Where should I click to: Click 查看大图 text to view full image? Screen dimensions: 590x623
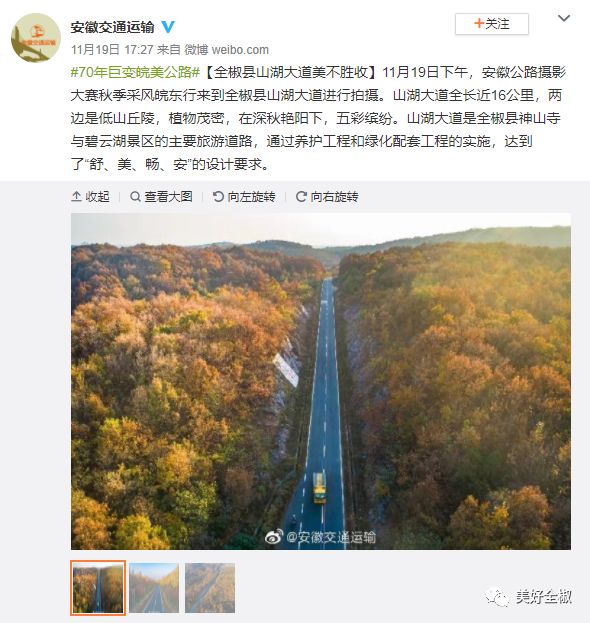(x=168, y=196)
